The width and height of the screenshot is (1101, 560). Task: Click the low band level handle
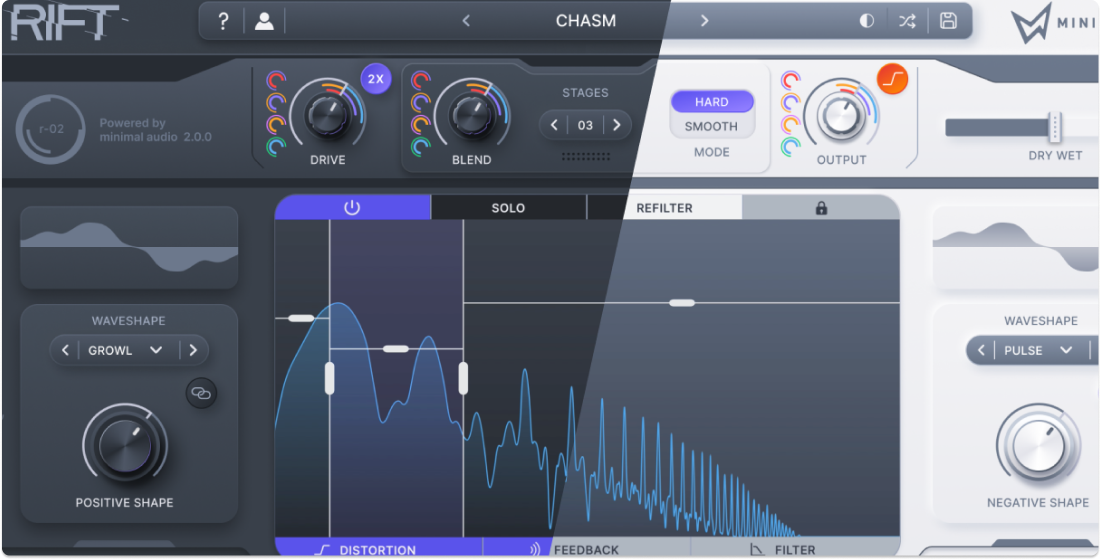click(x=301, y=319)
